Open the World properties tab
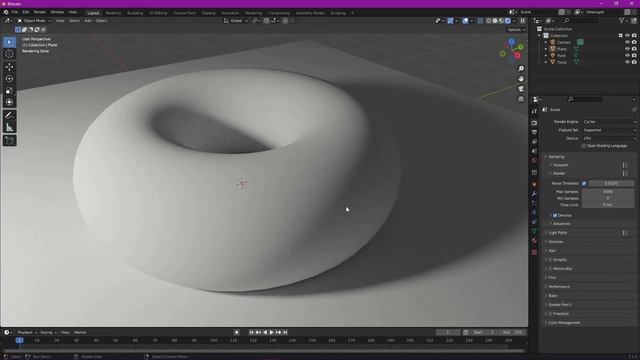 click(534, 160)
